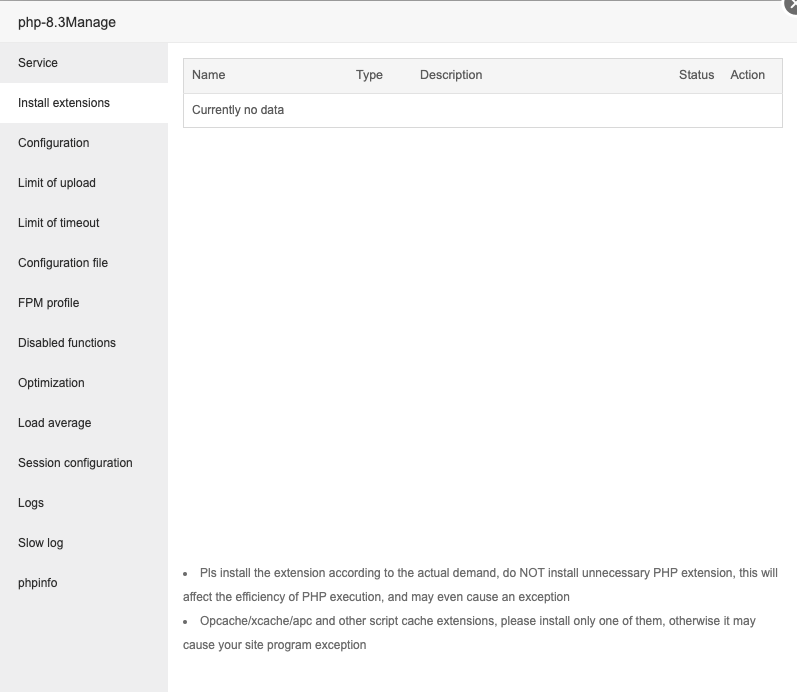Open Limit of timeout settings
This screenshot has height=692, width=797.
coord(59,223)
